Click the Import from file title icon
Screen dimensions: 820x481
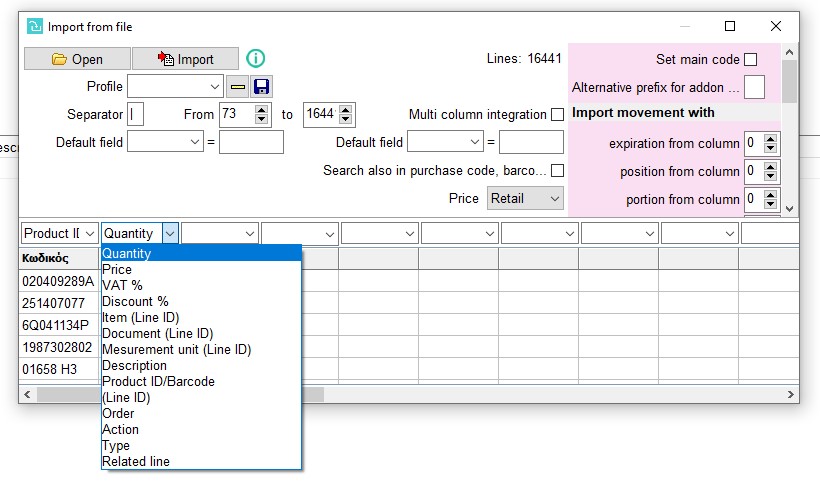coord(35,26)
